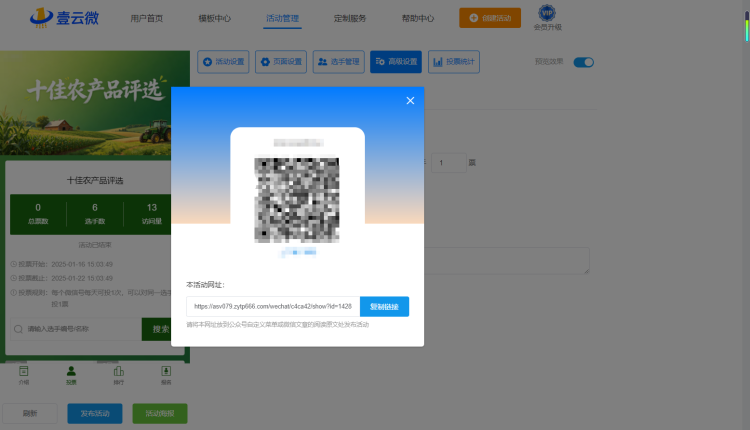Click the 选手数 stat showing 6
This screenshot has height=430, width=750.
tap(95, 214)
